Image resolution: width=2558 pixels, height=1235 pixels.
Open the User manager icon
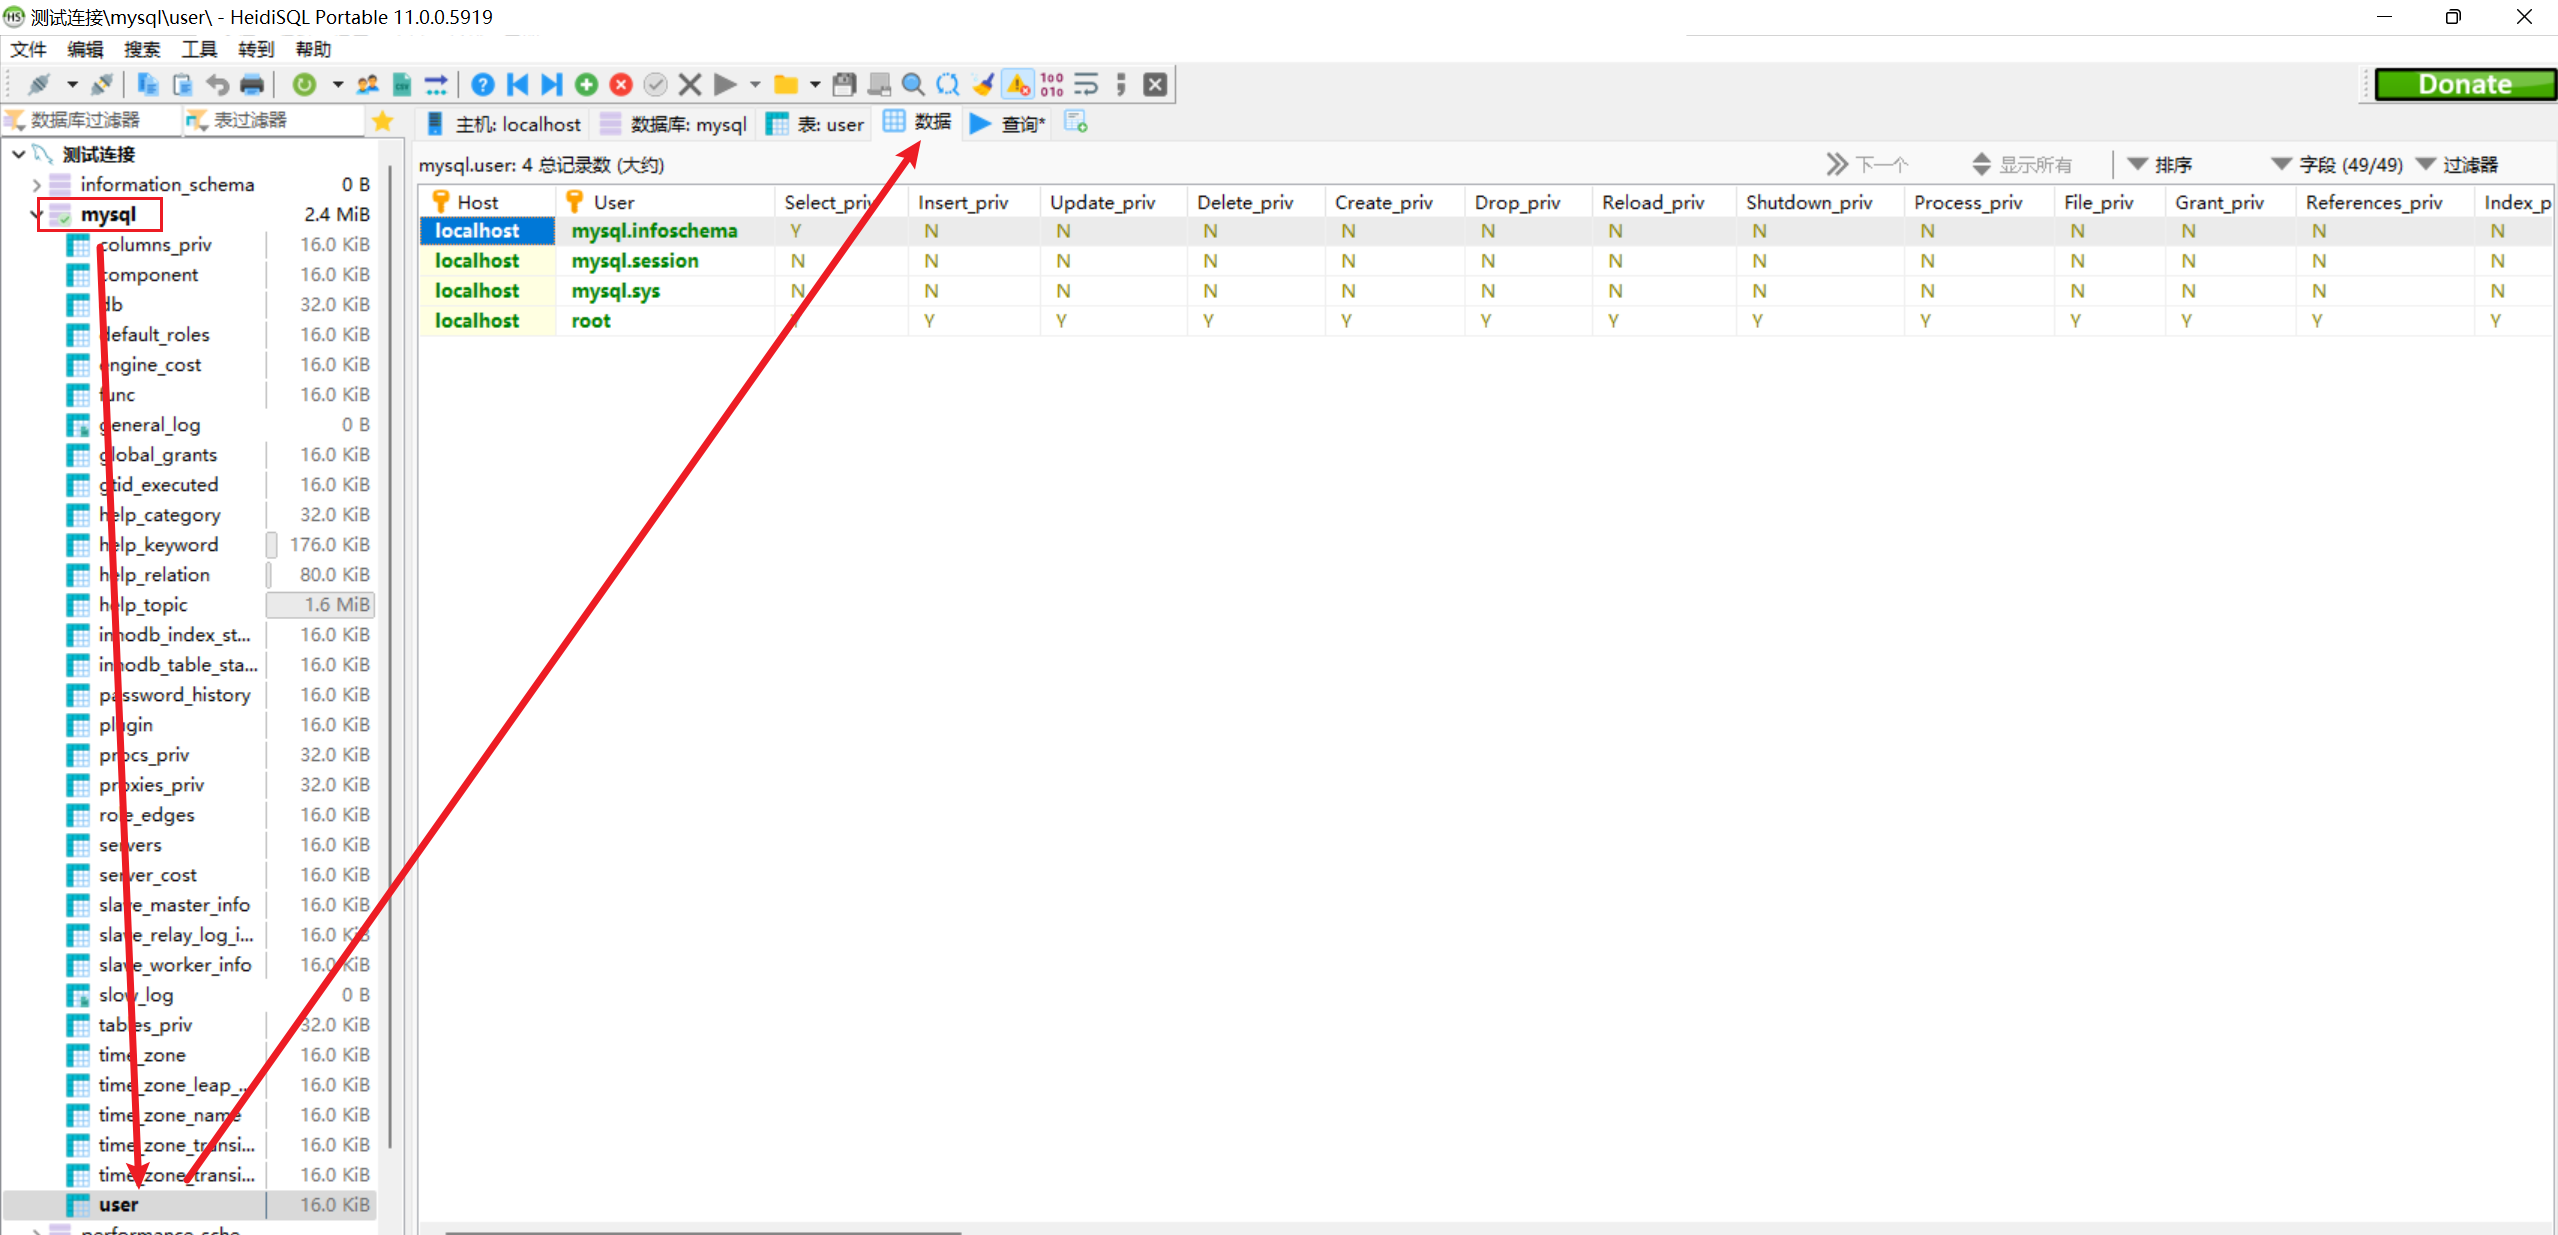pos(368,85)
